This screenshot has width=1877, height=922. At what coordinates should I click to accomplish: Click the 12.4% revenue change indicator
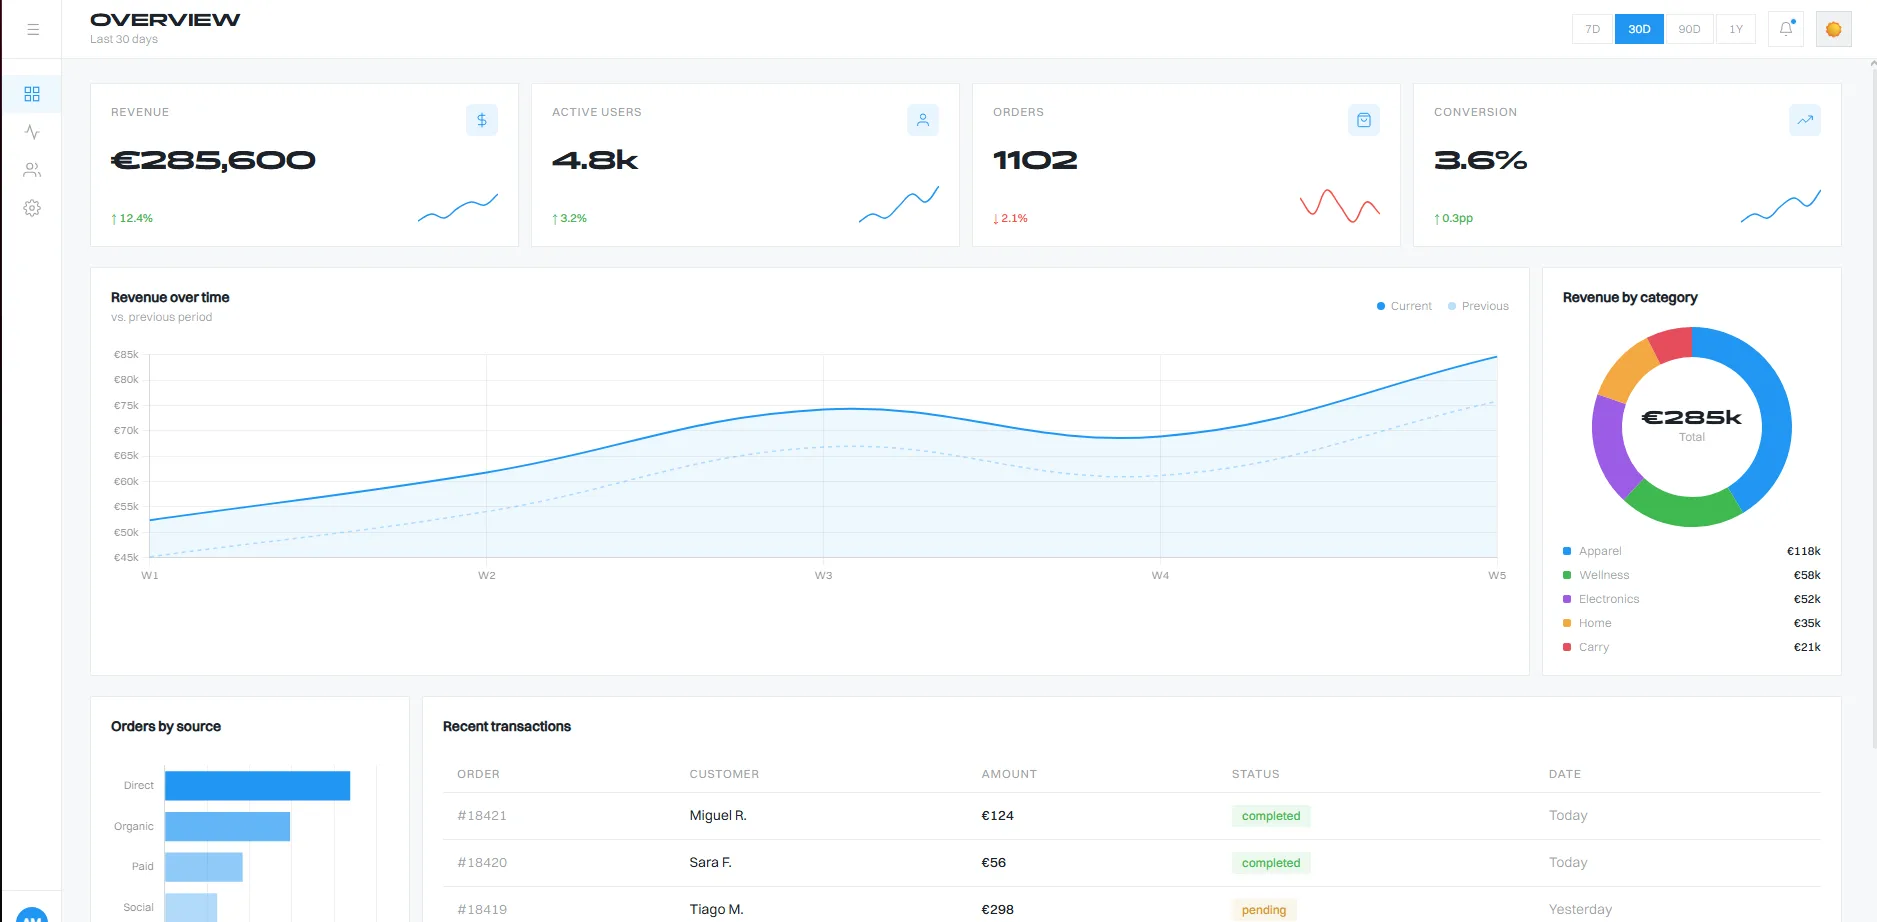132,218
